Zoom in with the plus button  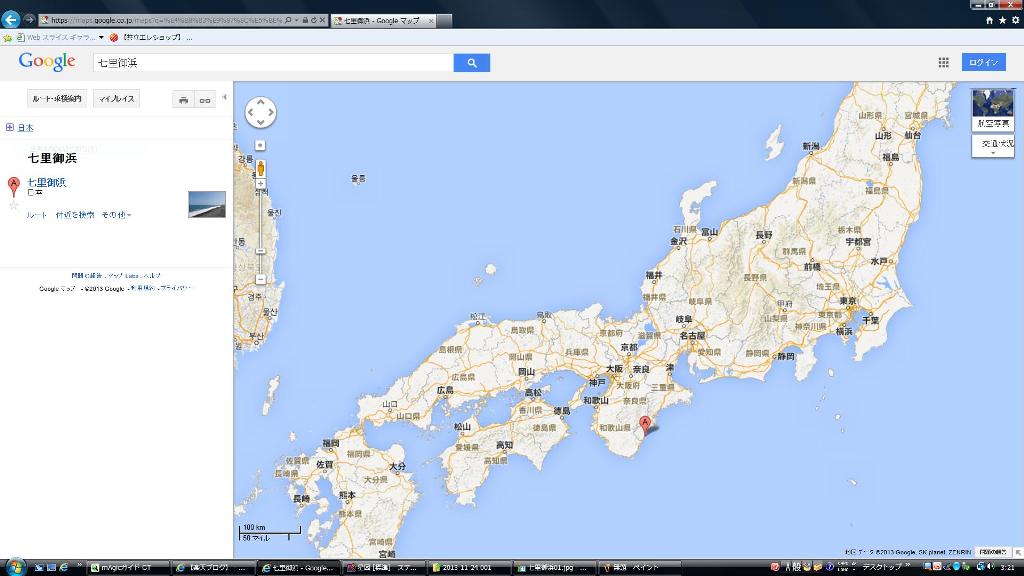coord(261,184)
